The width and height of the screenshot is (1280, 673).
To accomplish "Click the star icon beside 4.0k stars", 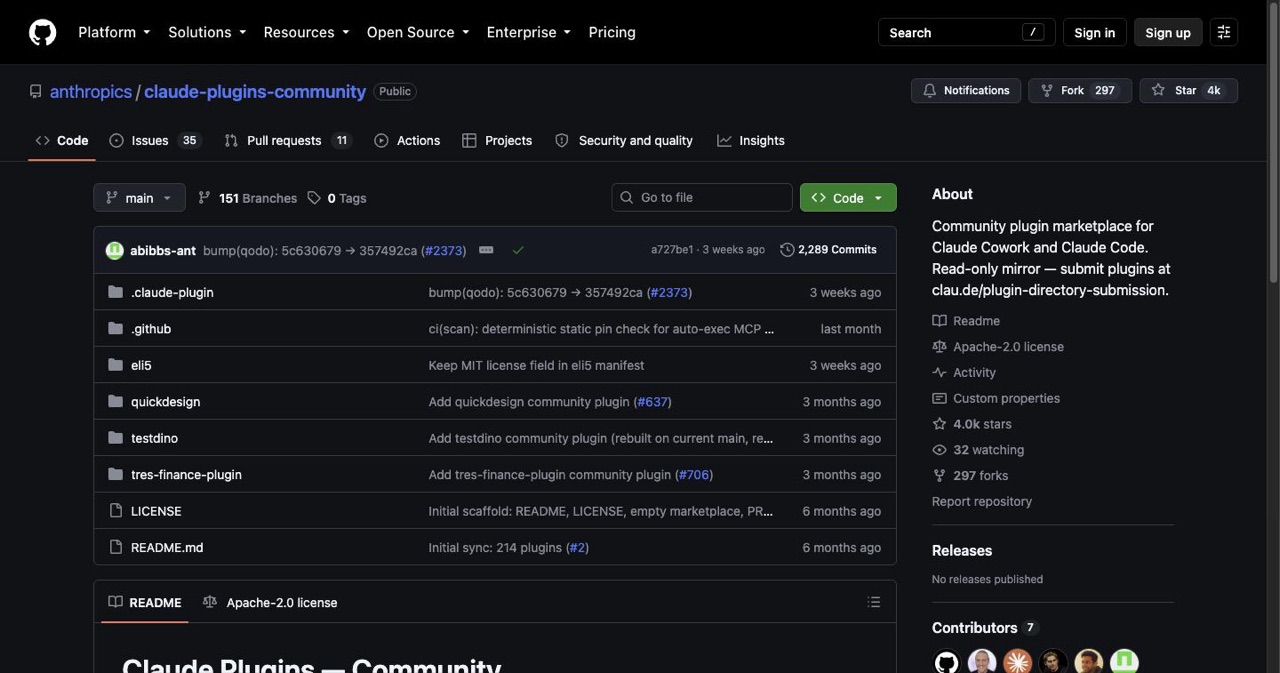I will 939,424.
